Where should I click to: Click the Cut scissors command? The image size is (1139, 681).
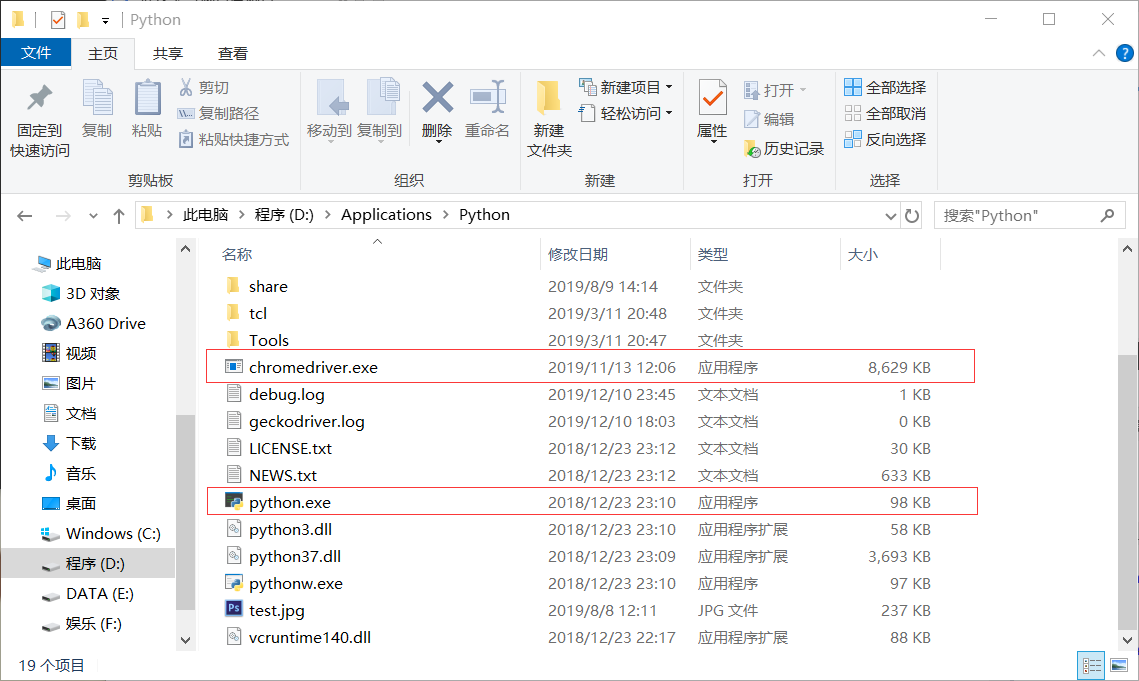pos(204,88)
